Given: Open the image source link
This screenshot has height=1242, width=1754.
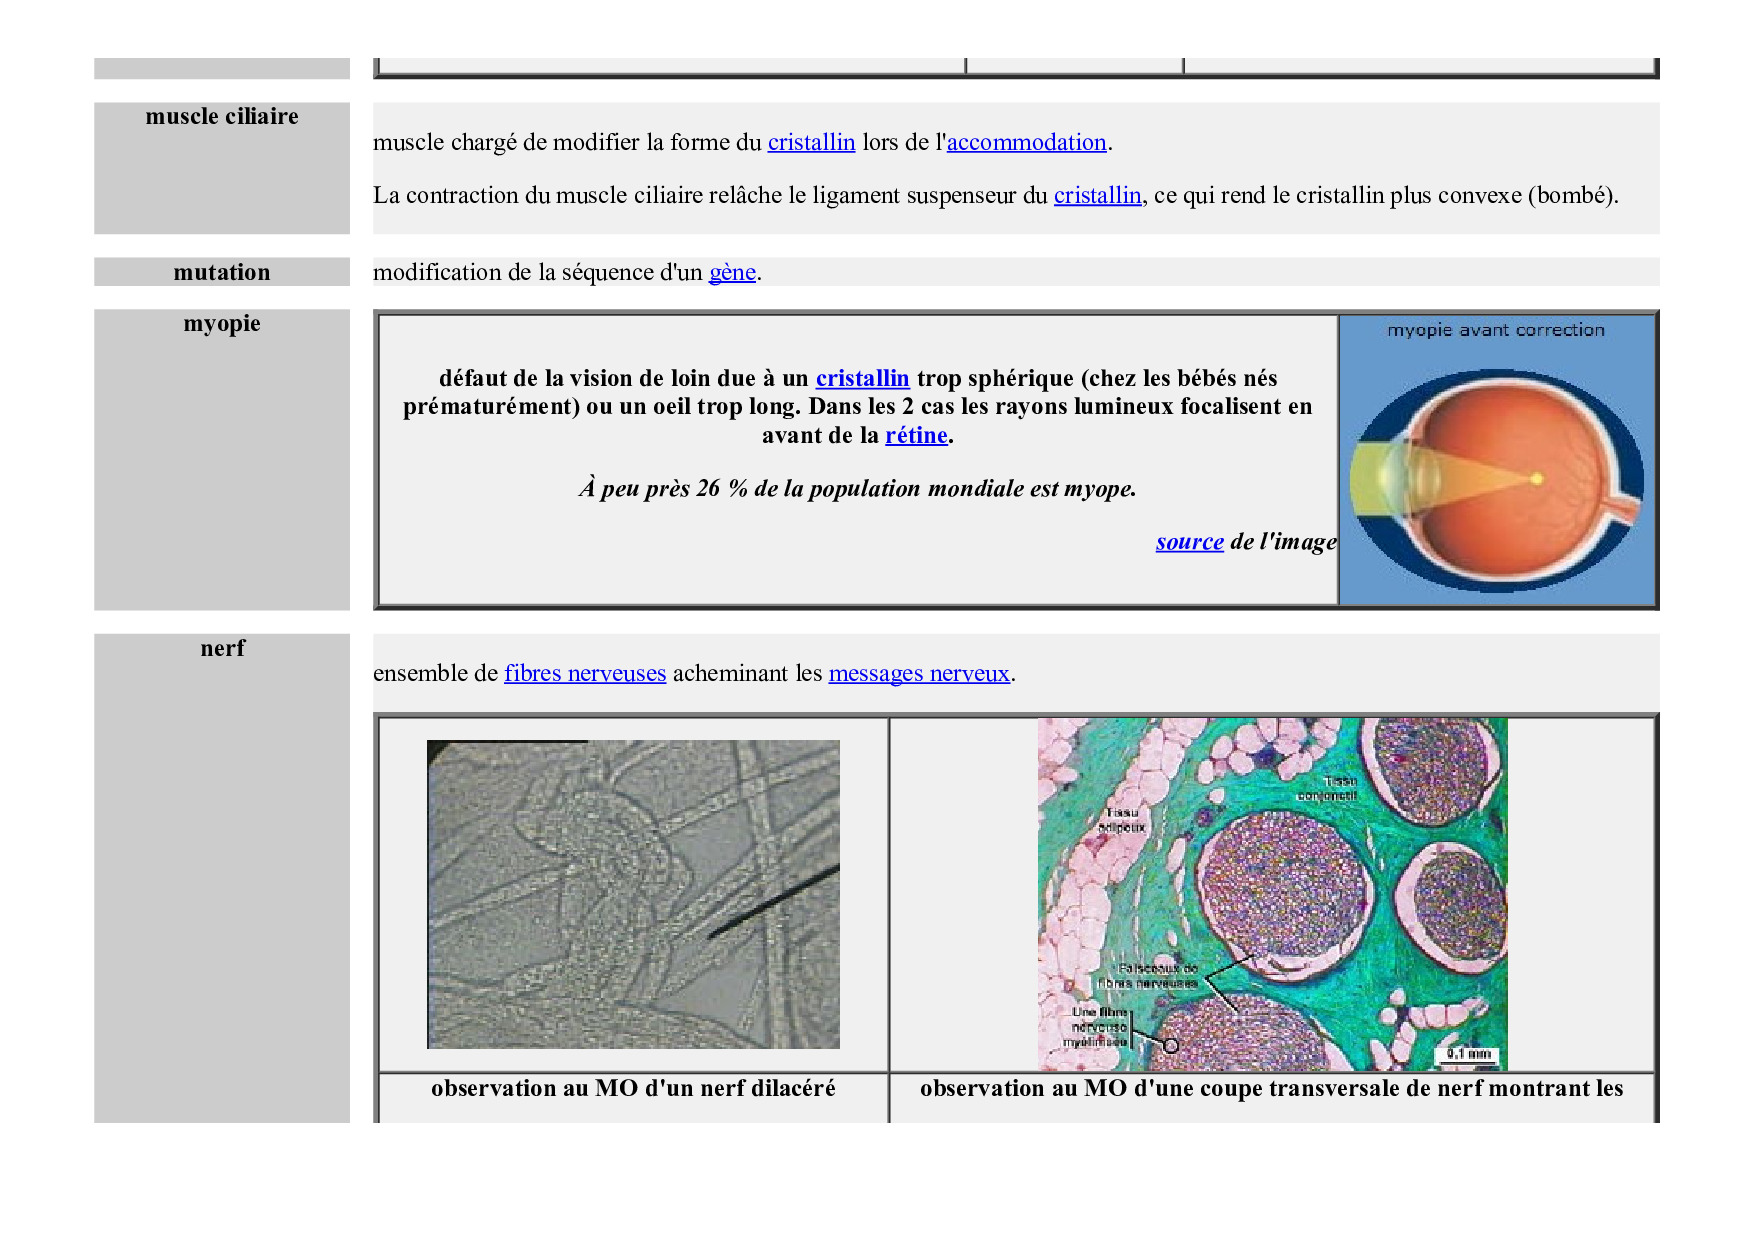Looking at the screenshot, I should [1189, 541].
